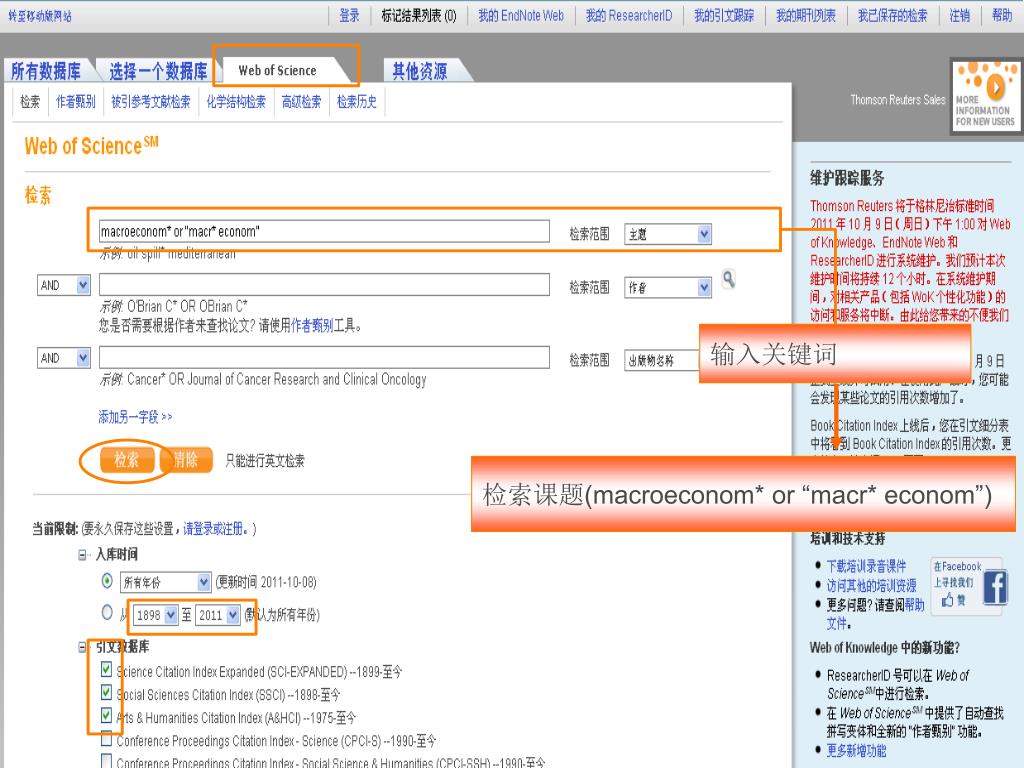This screenshot has width=1024, height=768.
Task: Open the Advanced Search sub-tab
Action: pyautogui.click(x=302, y=101)
